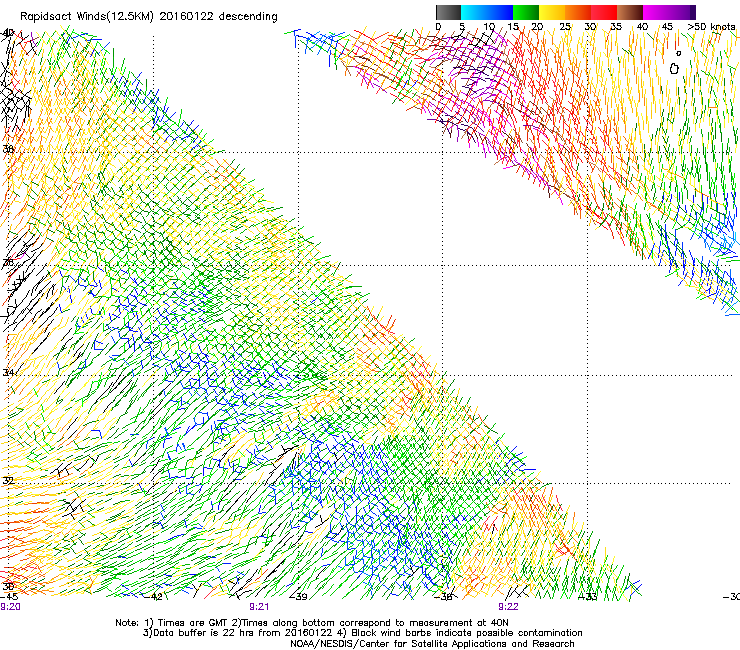This screenshot has height=650, width=740.
Task: Click the title 'Rapidscat Winds(12.5KM) 20160122 descending'
Action: point(149,17)
